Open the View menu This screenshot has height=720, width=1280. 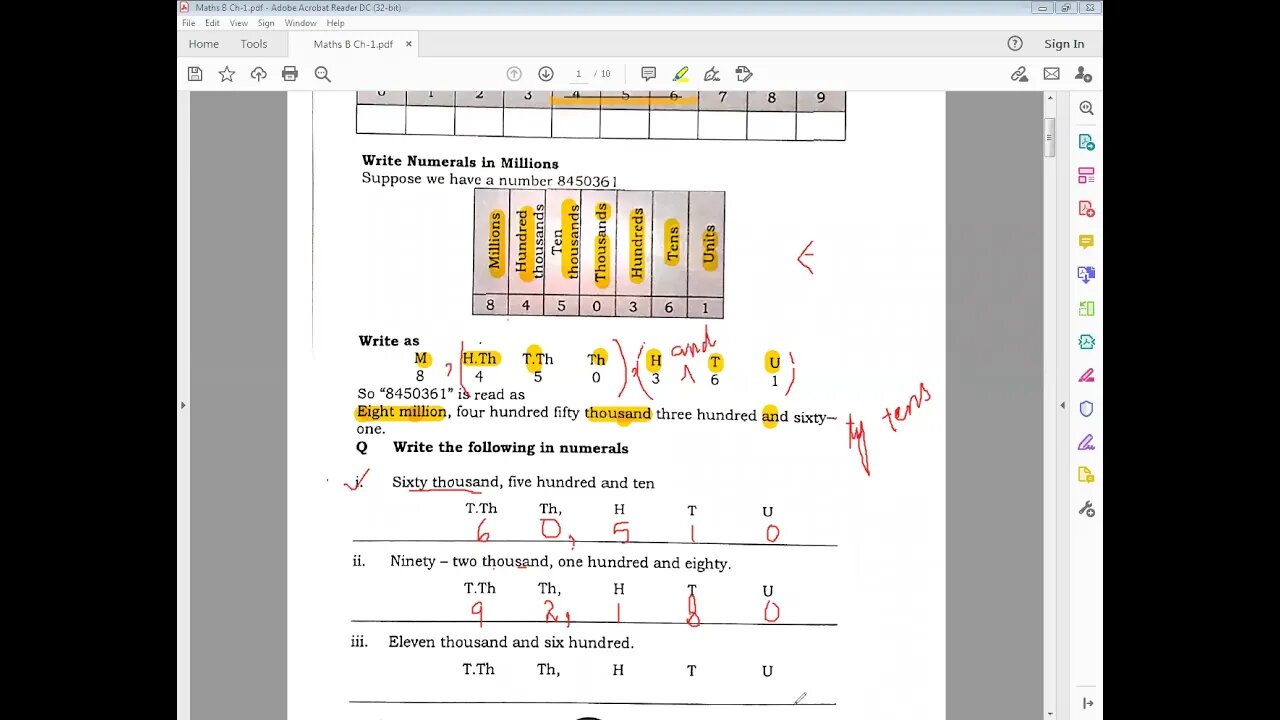pyautogui.click(x=238, y=23)
